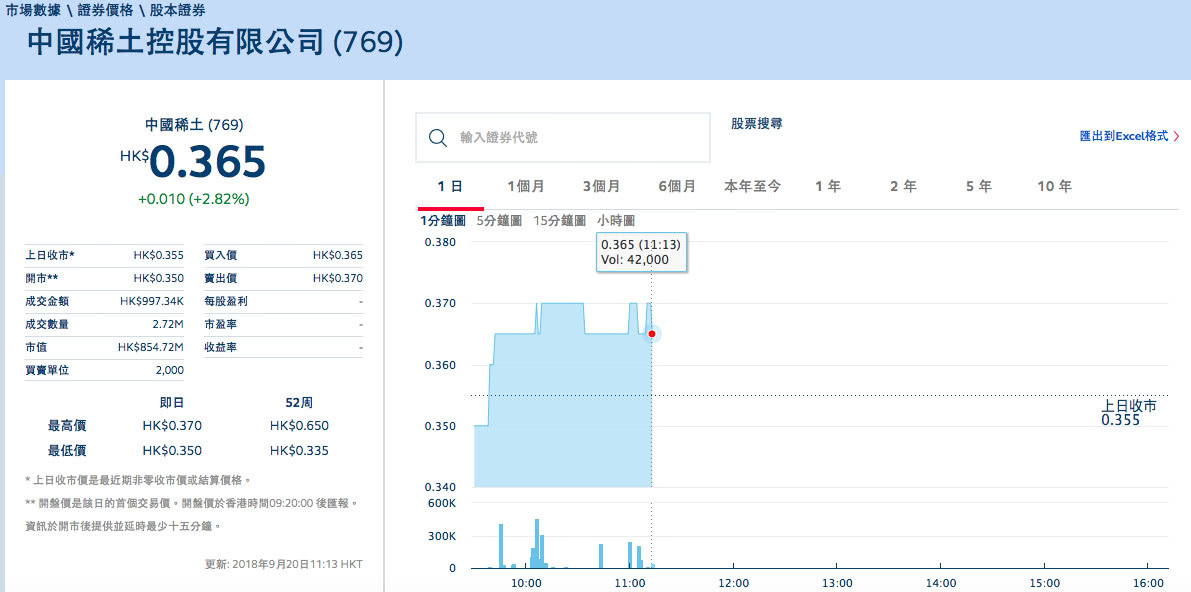Select the 6個月 range tab
This screenshot has height=592, width=1191.
pyautogui.click(x=677, y=187)
